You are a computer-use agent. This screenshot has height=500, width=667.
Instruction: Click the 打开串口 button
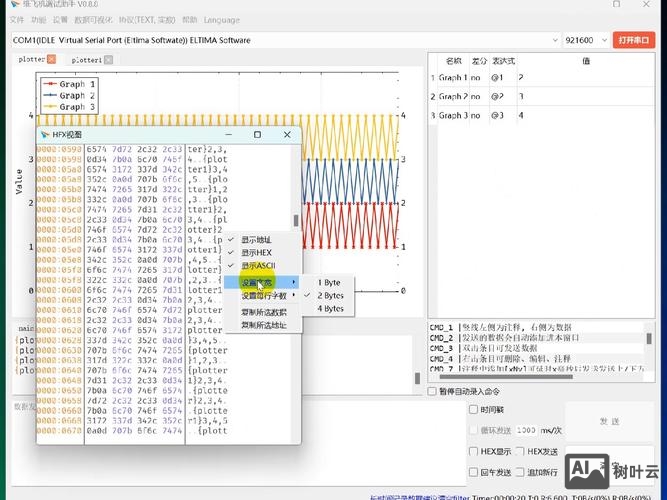coord(633,40)
